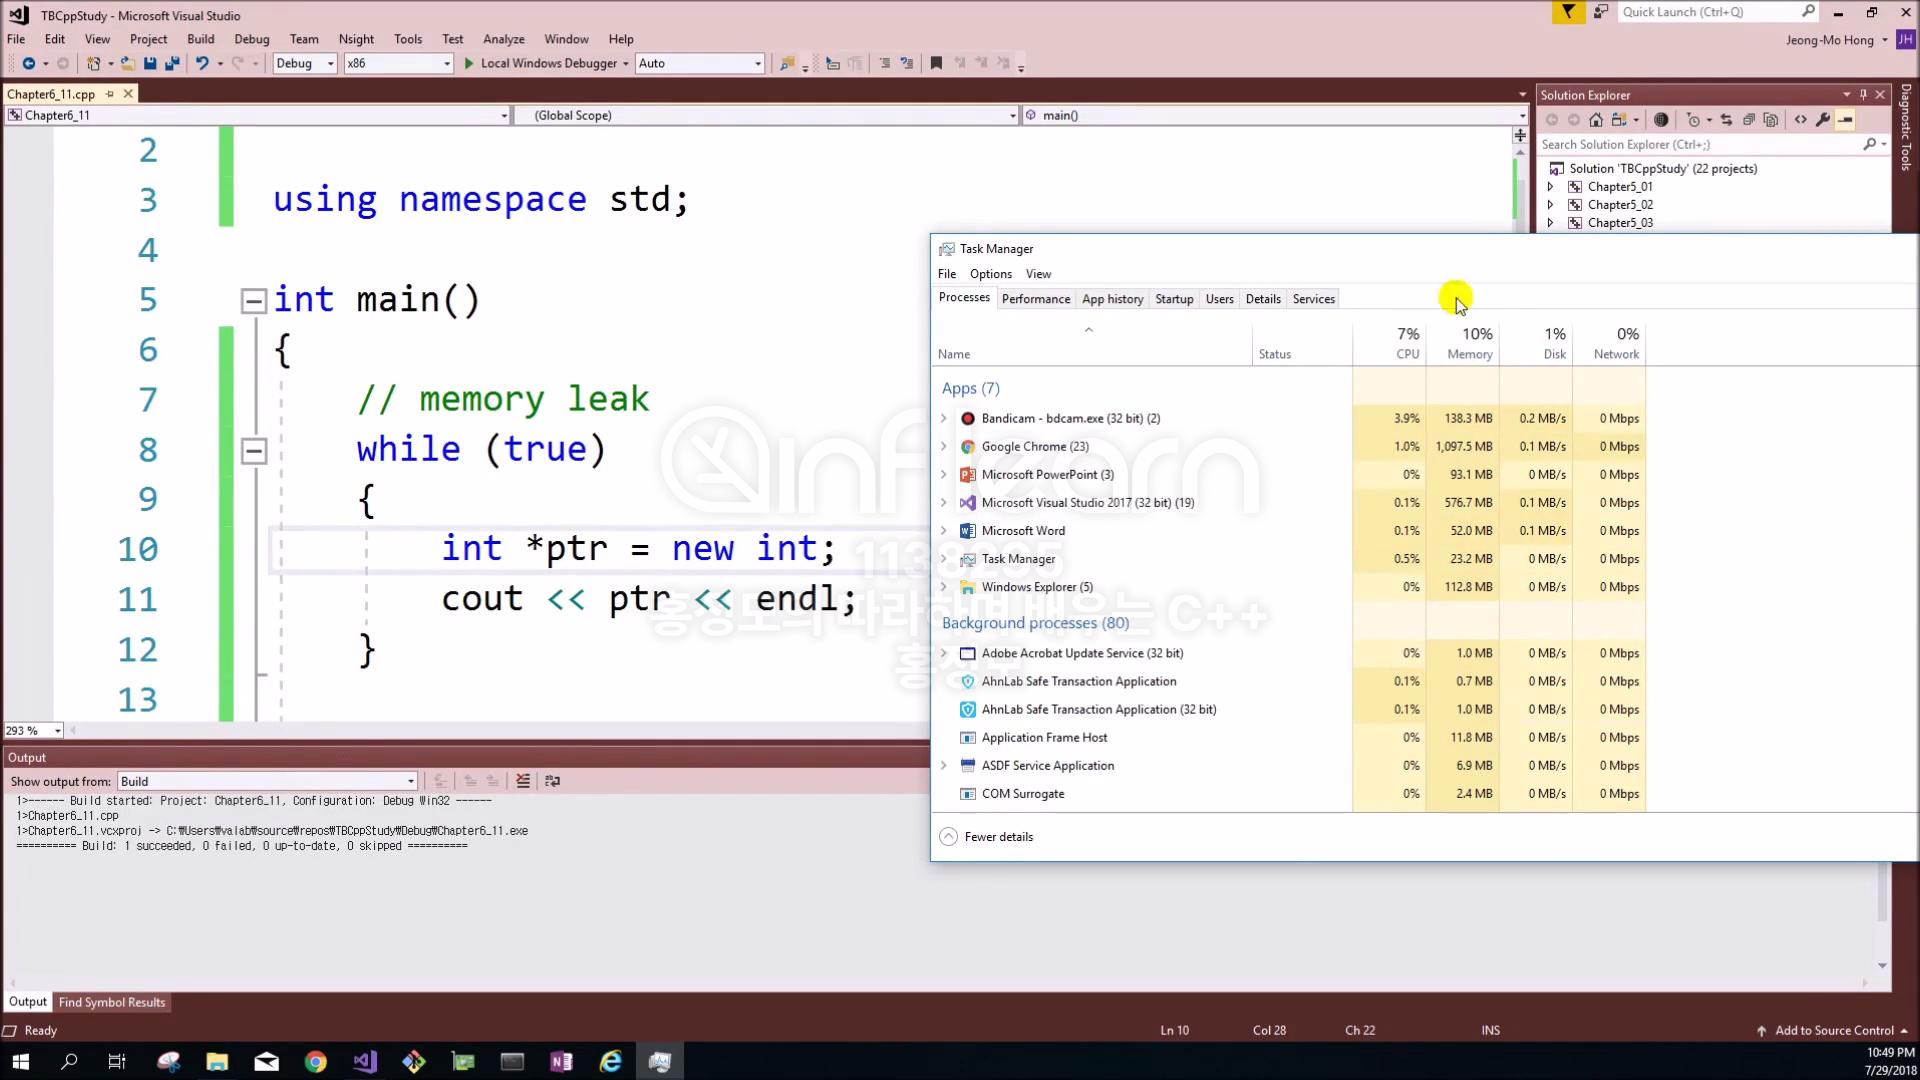Toggle word wrap in Output panel
This screenshot has height=1080, width=1920.
pos(552,781)
